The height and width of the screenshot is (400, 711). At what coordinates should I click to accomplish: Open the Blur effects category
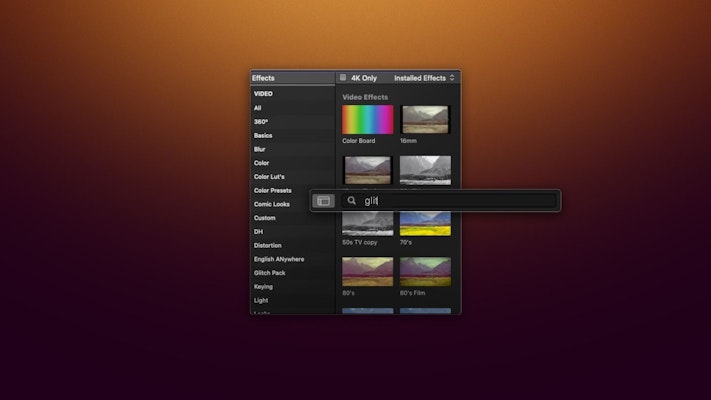pos(260,149)
